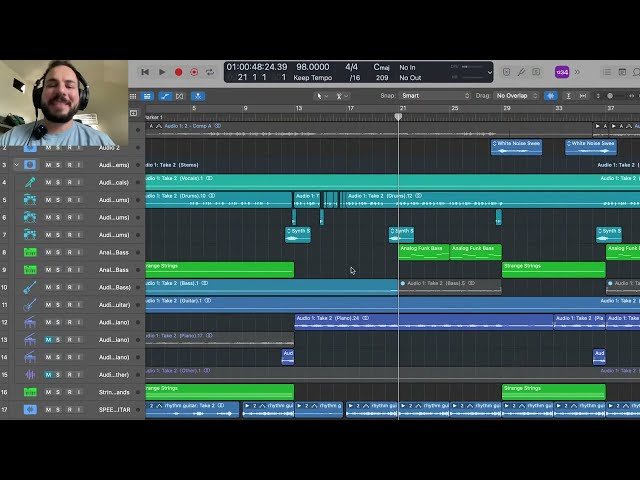The image size is (640, 480).
Task: Click the track name Audi...uitar)
Action: pyautogui.click(x=114, y=305)
